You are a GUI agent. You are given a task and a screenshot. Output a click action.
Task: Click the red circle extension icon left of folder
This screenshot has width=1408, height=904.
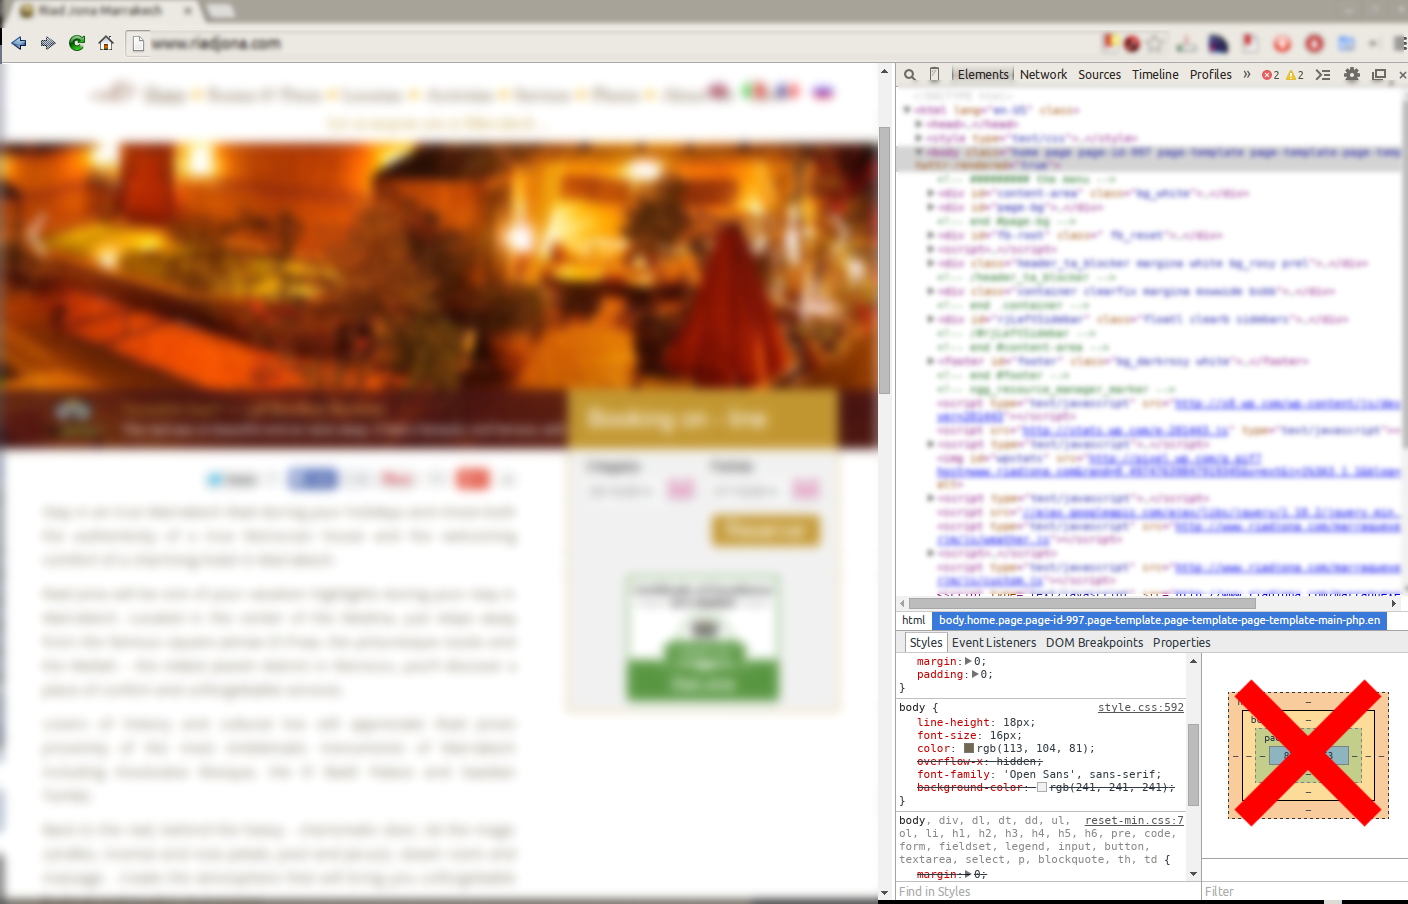coord(1315,43)
